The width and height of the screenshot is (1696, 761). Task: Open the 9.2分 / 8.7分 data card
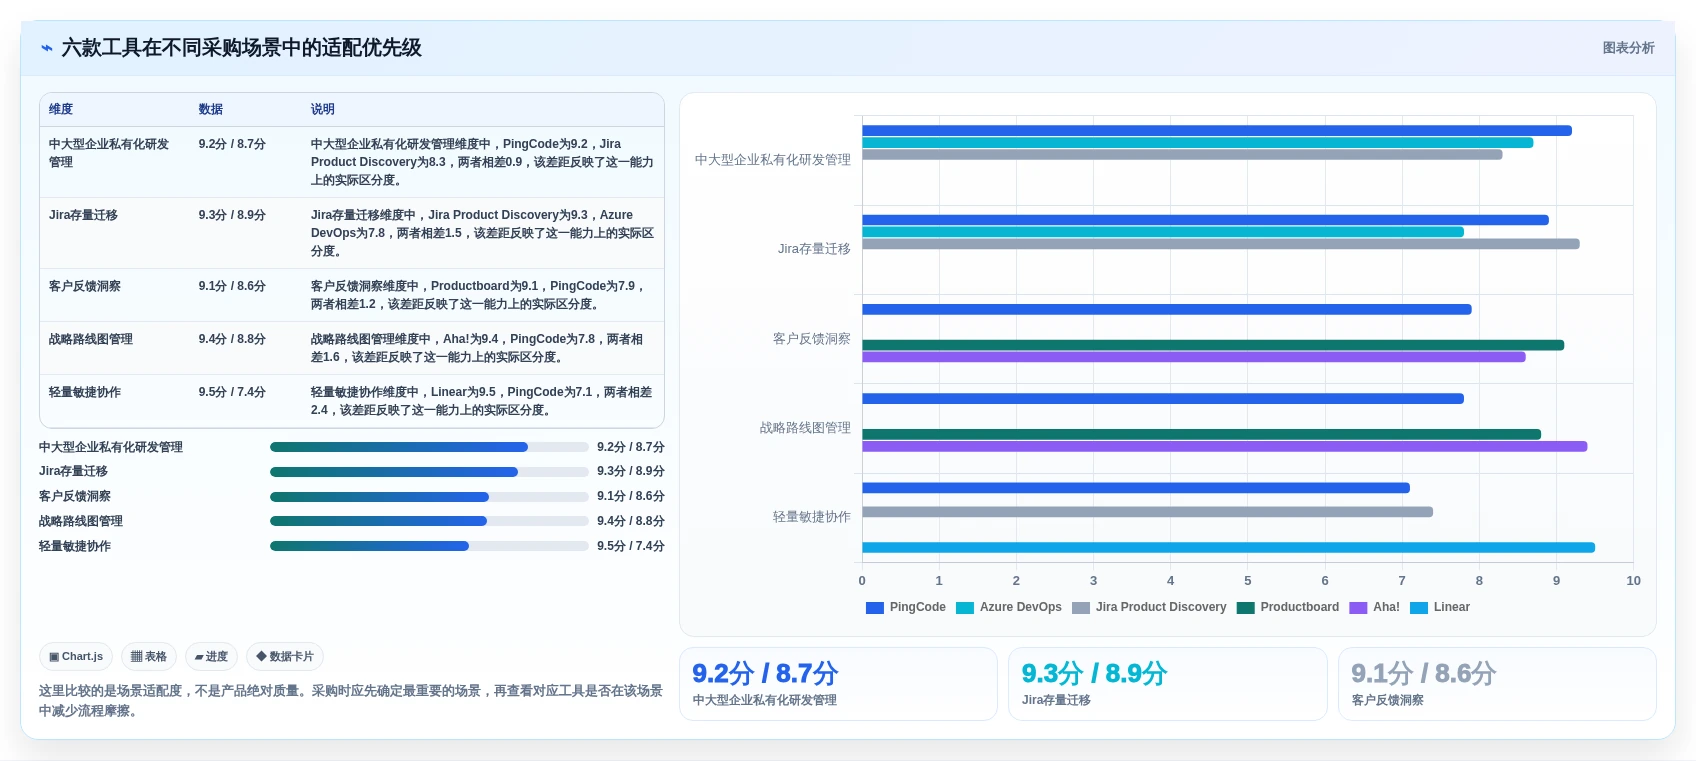[838, 684]
